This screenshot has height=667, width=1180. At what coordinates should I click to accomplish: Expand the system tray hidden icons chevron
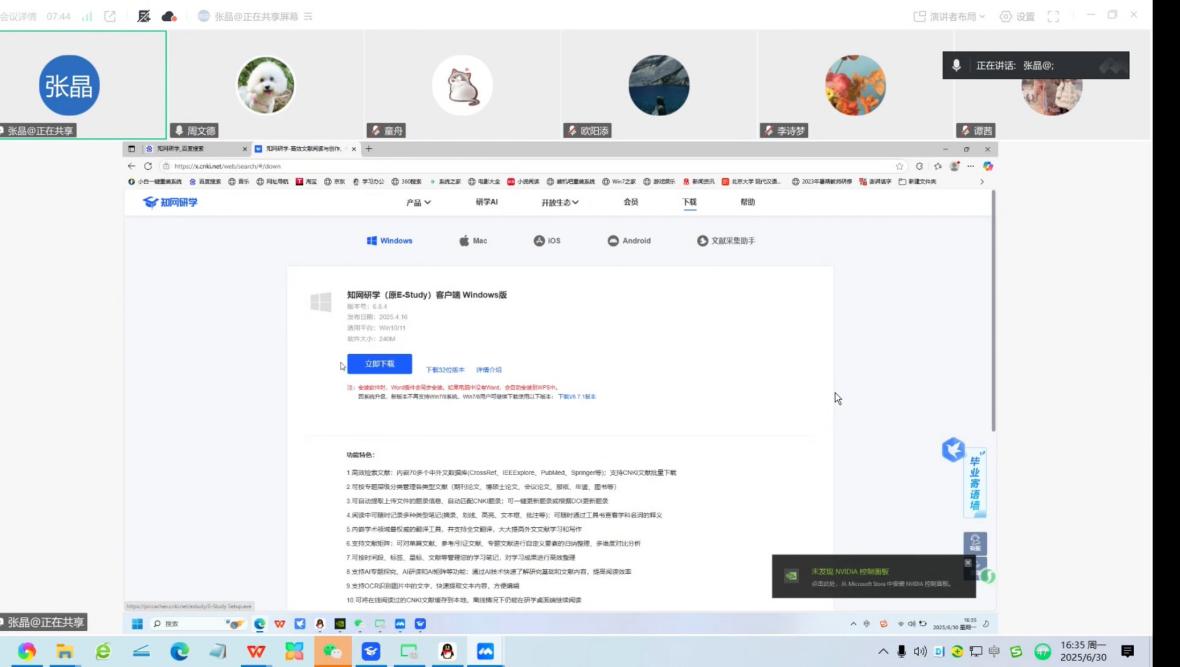click(x=883, y=651)
